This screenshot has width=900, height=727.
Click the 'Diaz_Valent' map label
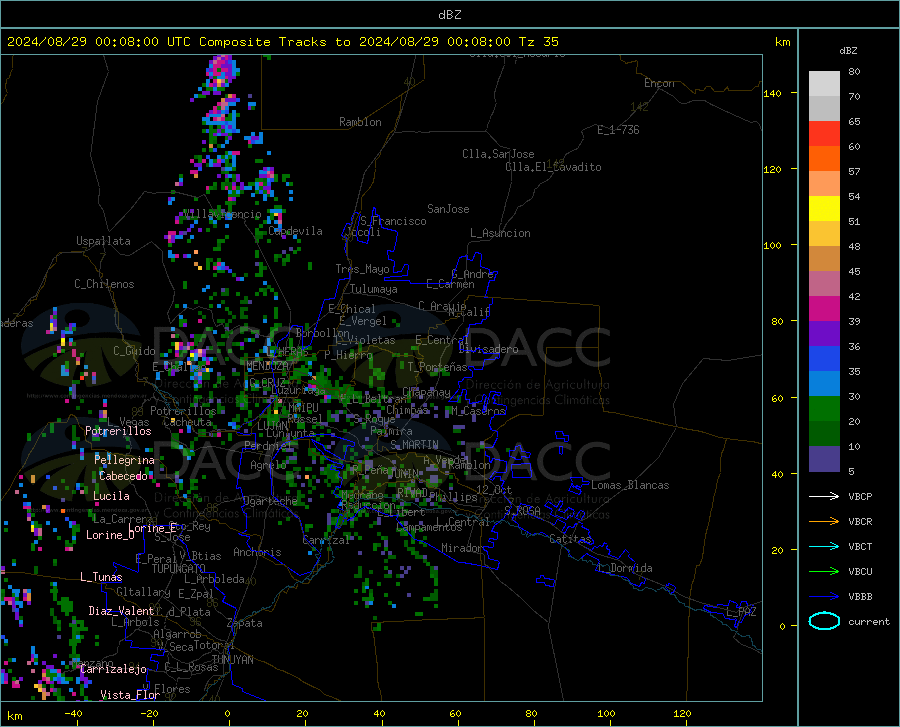(121, 611)
